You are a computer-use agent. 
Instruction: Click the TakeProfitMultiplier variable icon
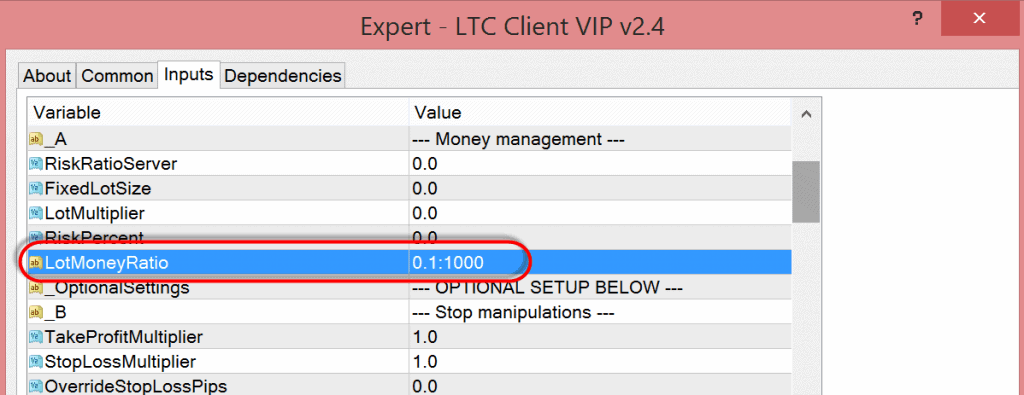click(x=35, y=337)
